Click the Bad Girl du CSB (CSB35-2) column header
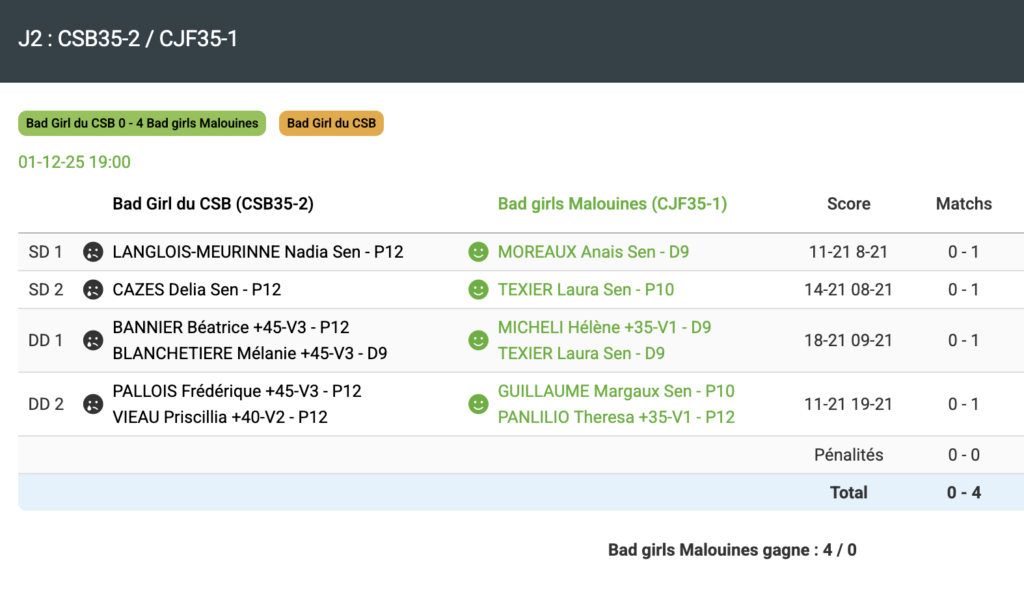1024x596 pixels. tap(213, 204)
